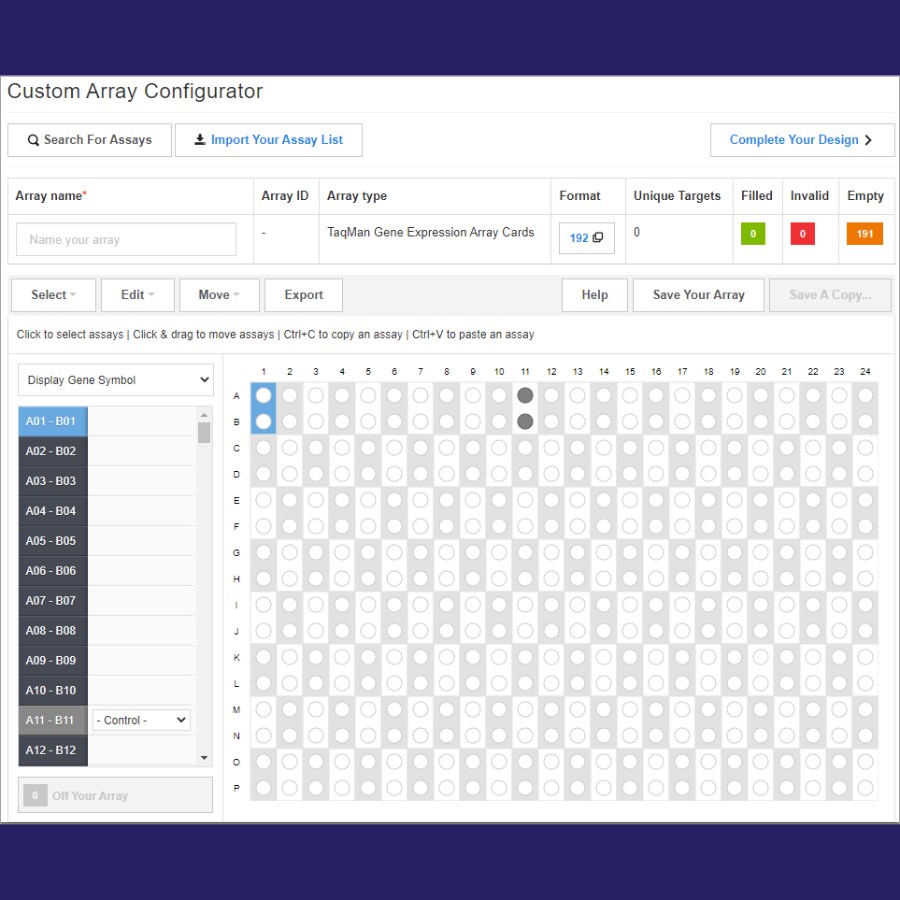The image size is (900, 900).
Task: Select well F22 in the grid
Action: click(x=813, y=526)
